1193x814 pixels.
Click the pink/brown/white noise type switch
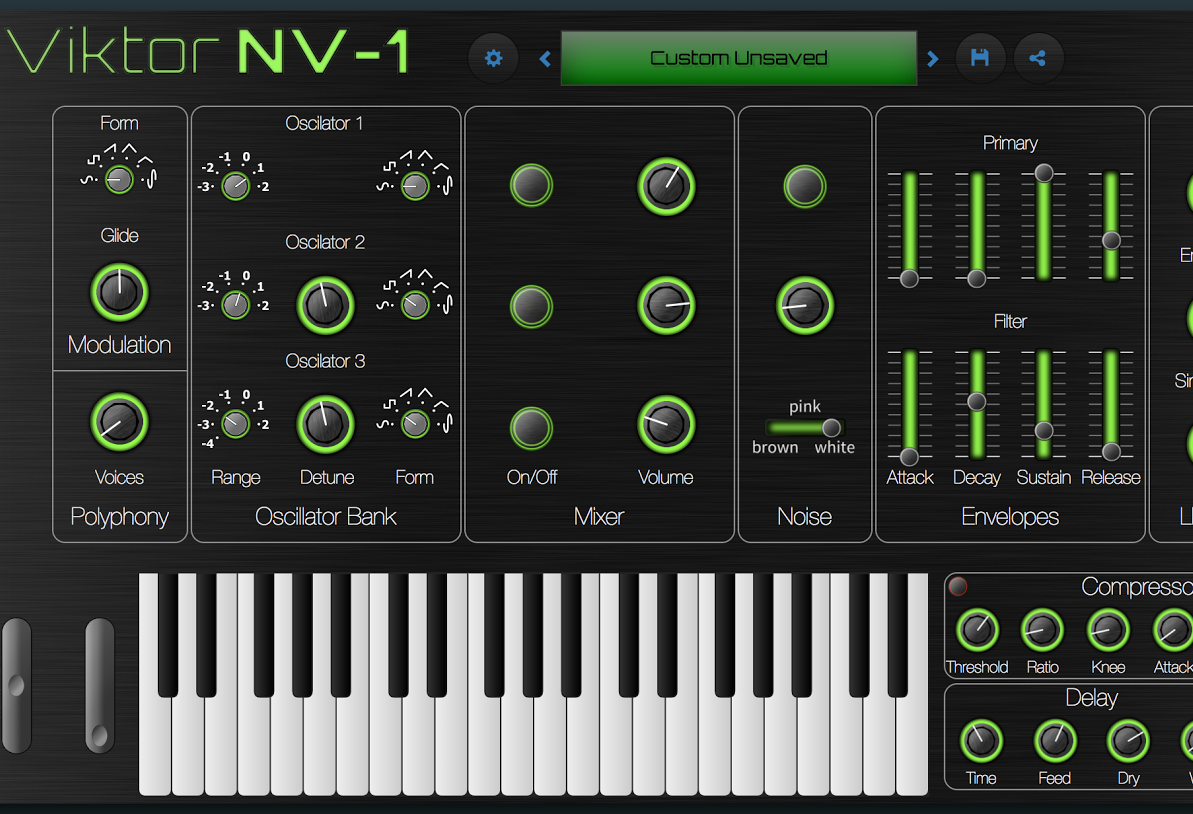tap(805, 428)
